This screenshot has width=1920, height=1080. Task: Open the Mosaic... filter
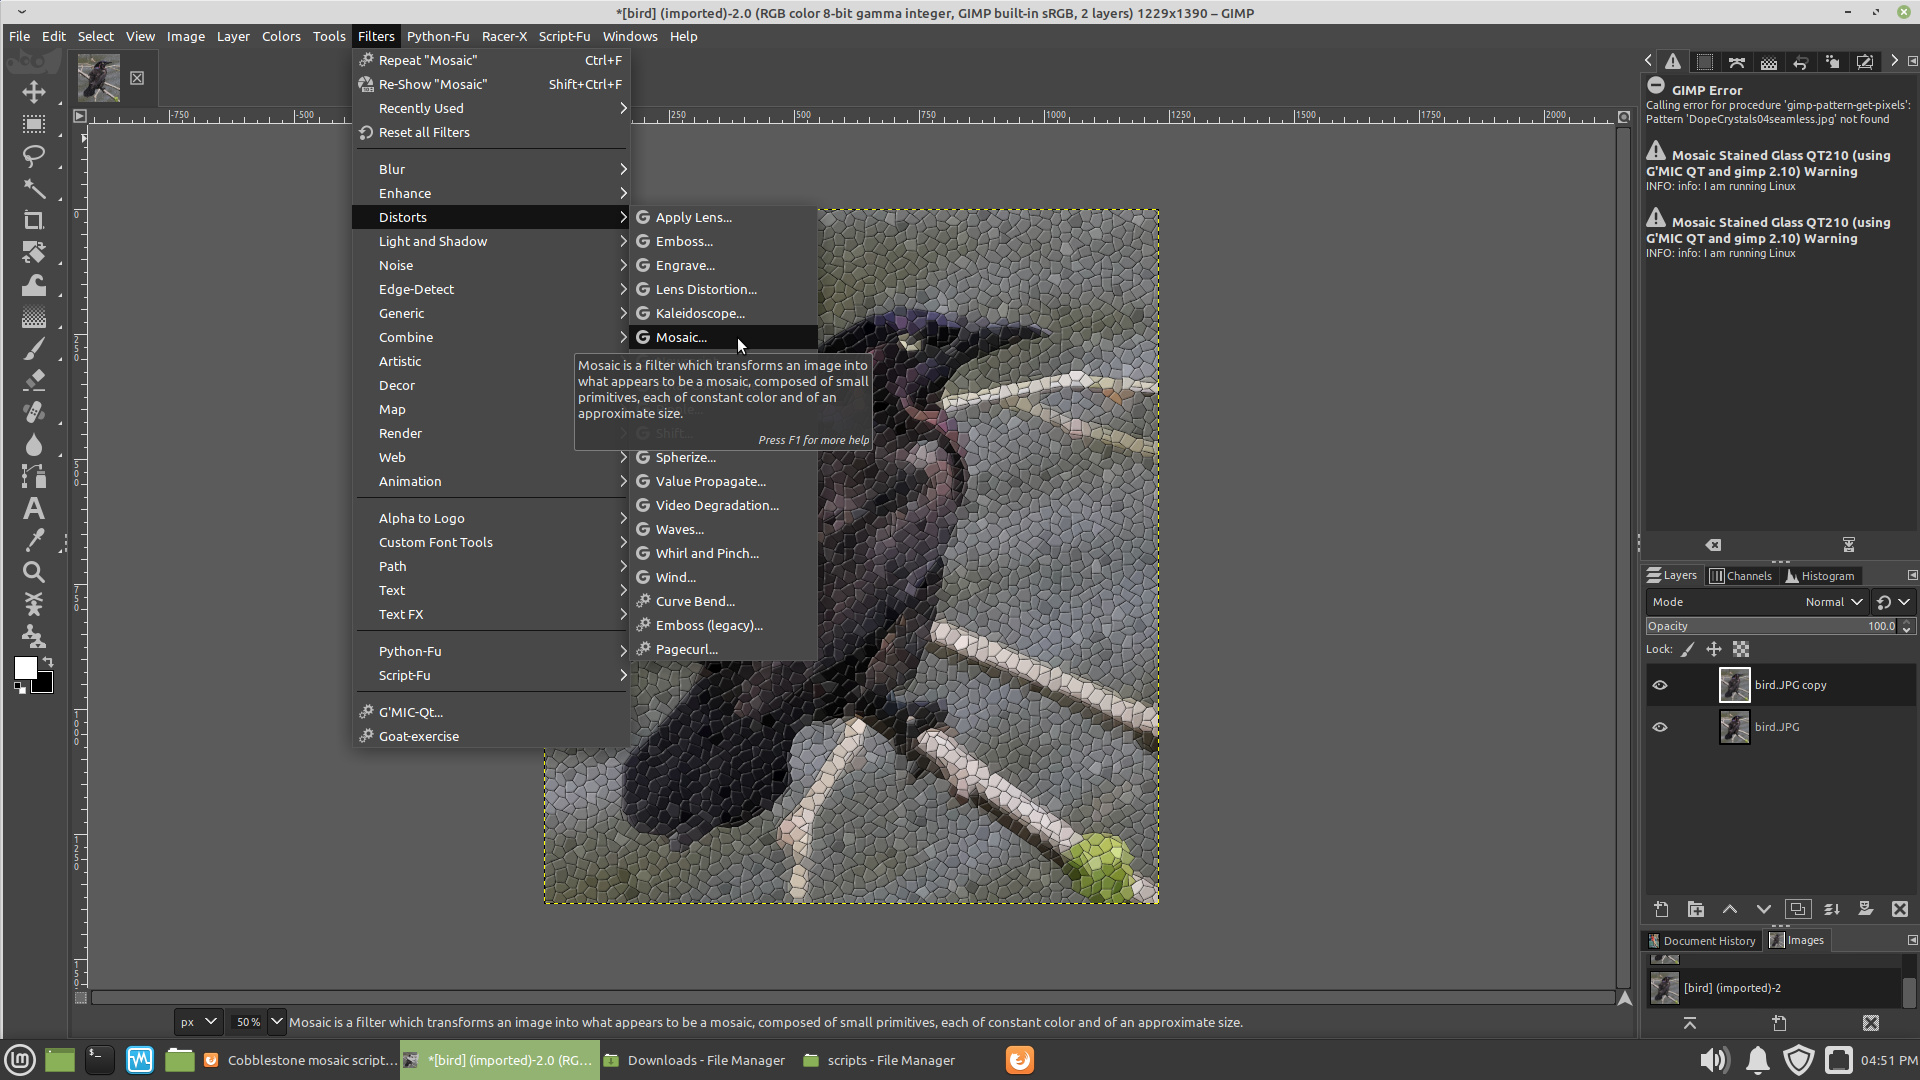coord(724,337)
